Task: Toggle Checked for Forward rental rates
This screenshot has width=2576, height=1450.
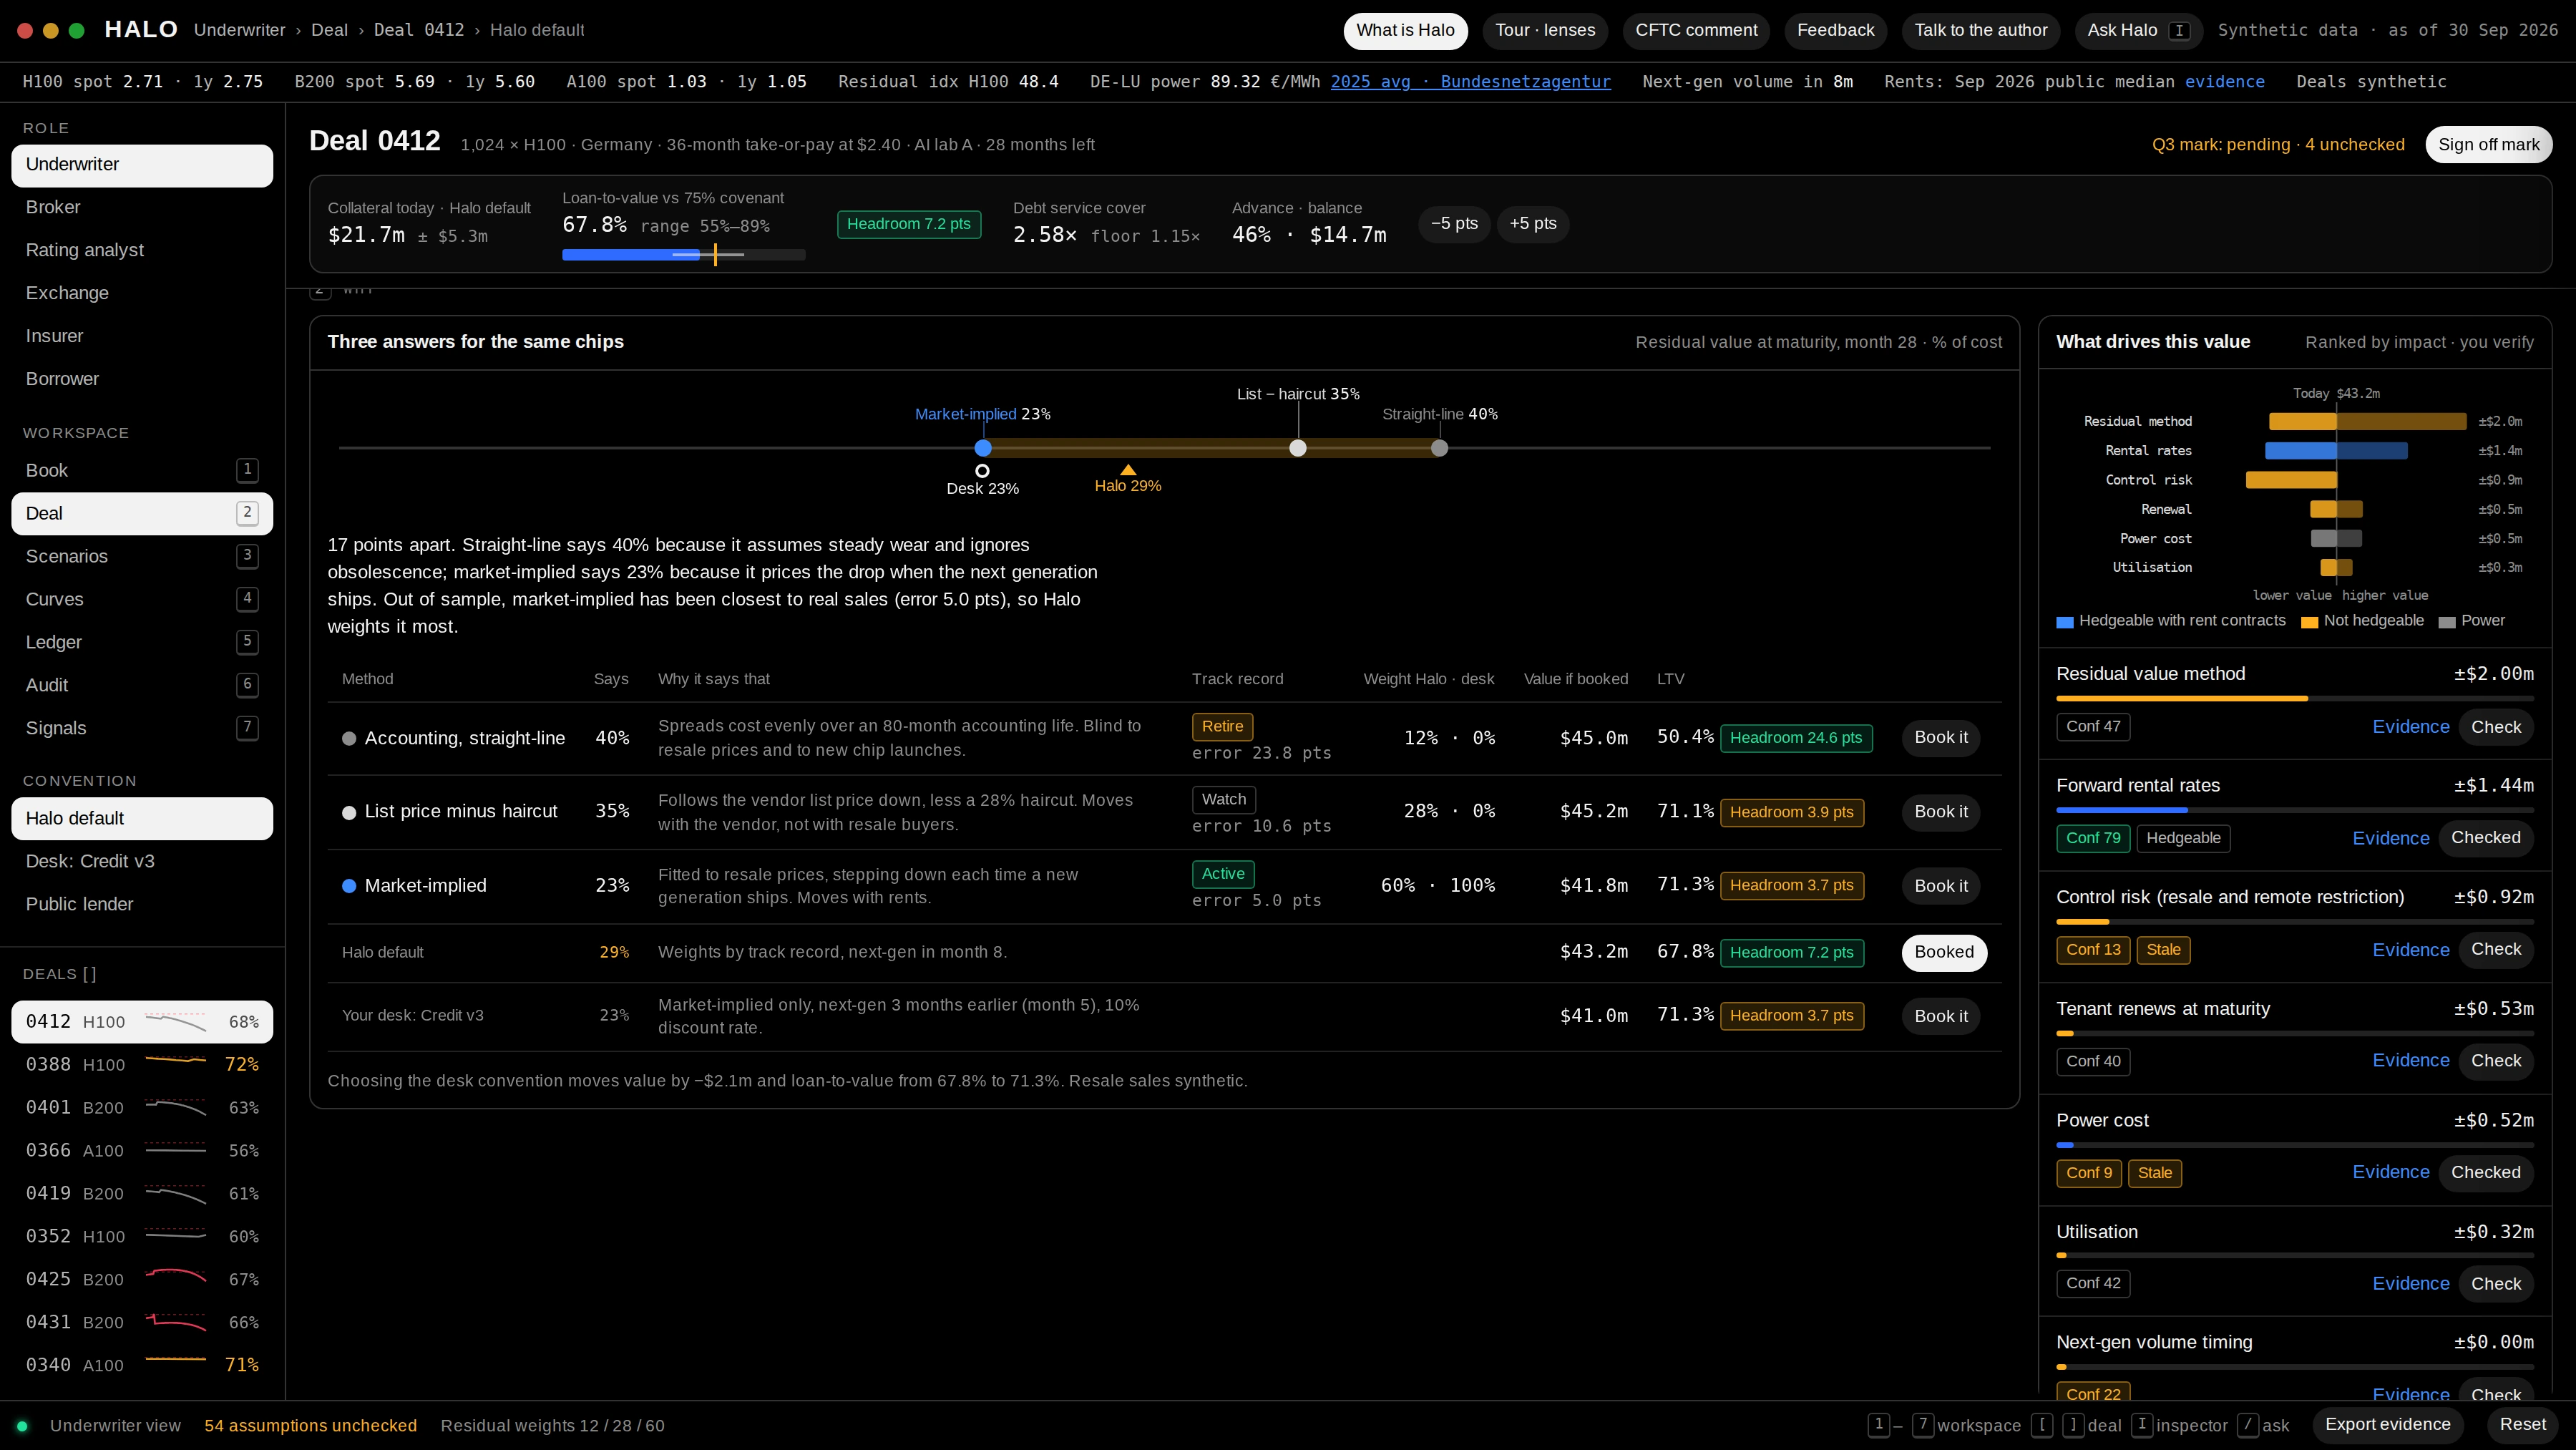Action: tap(2486, 838)
